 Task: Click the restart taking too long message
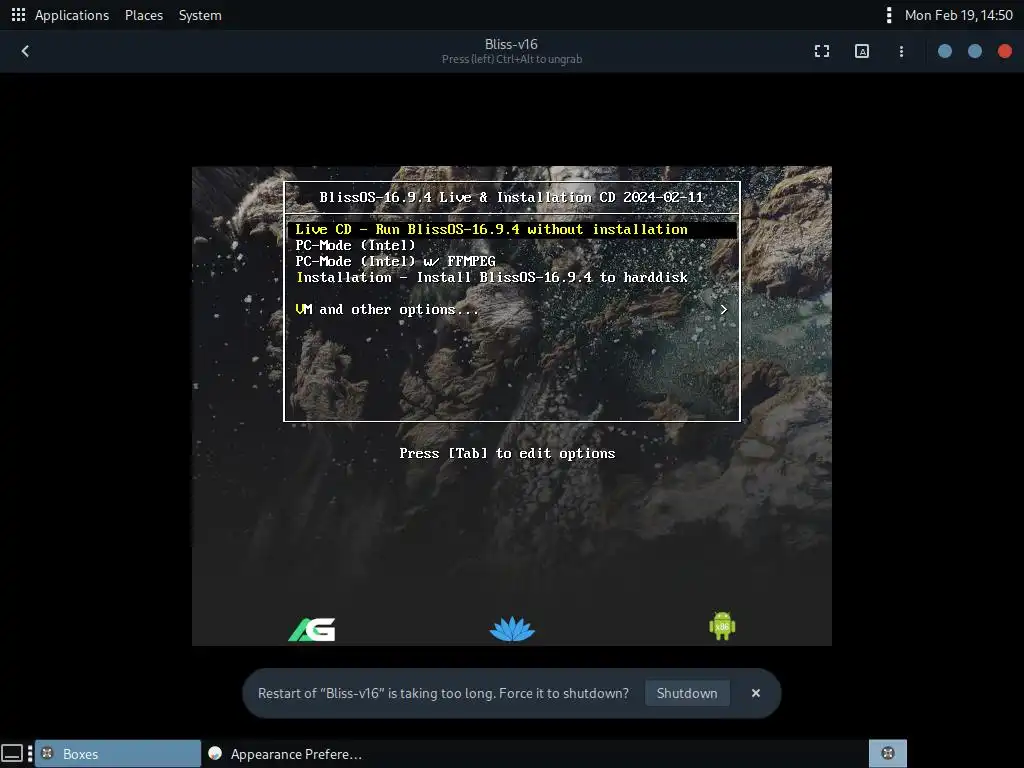click(443, 693)
